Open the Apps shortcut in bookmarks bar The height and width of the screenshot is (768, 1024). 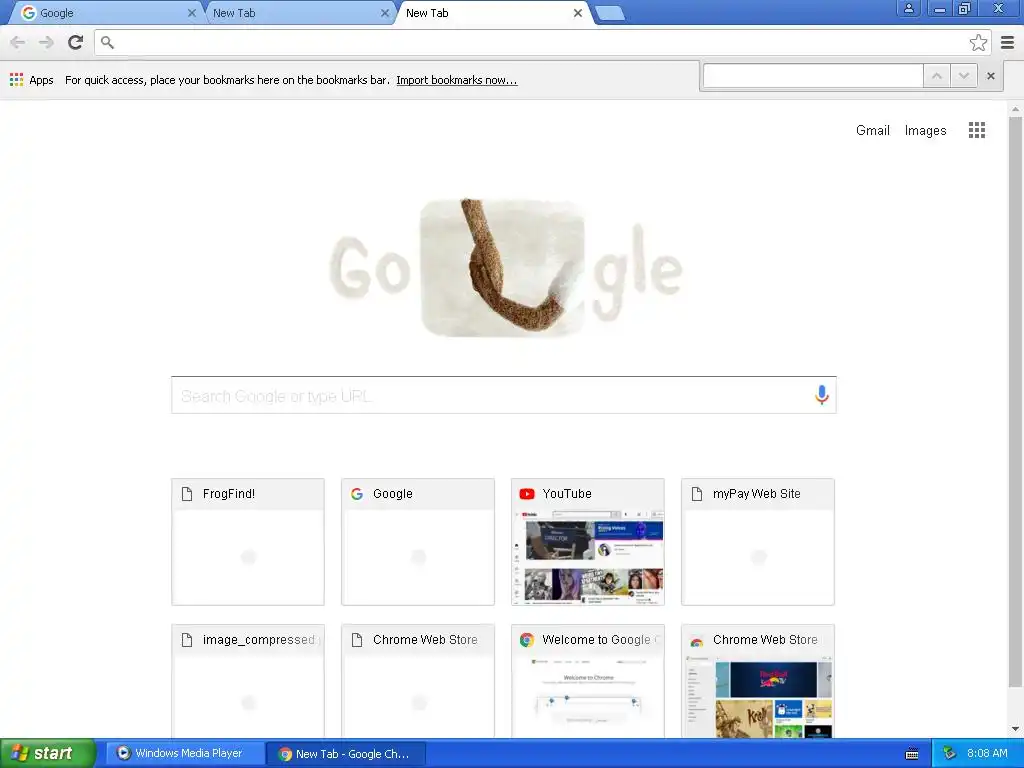(31, 80)
